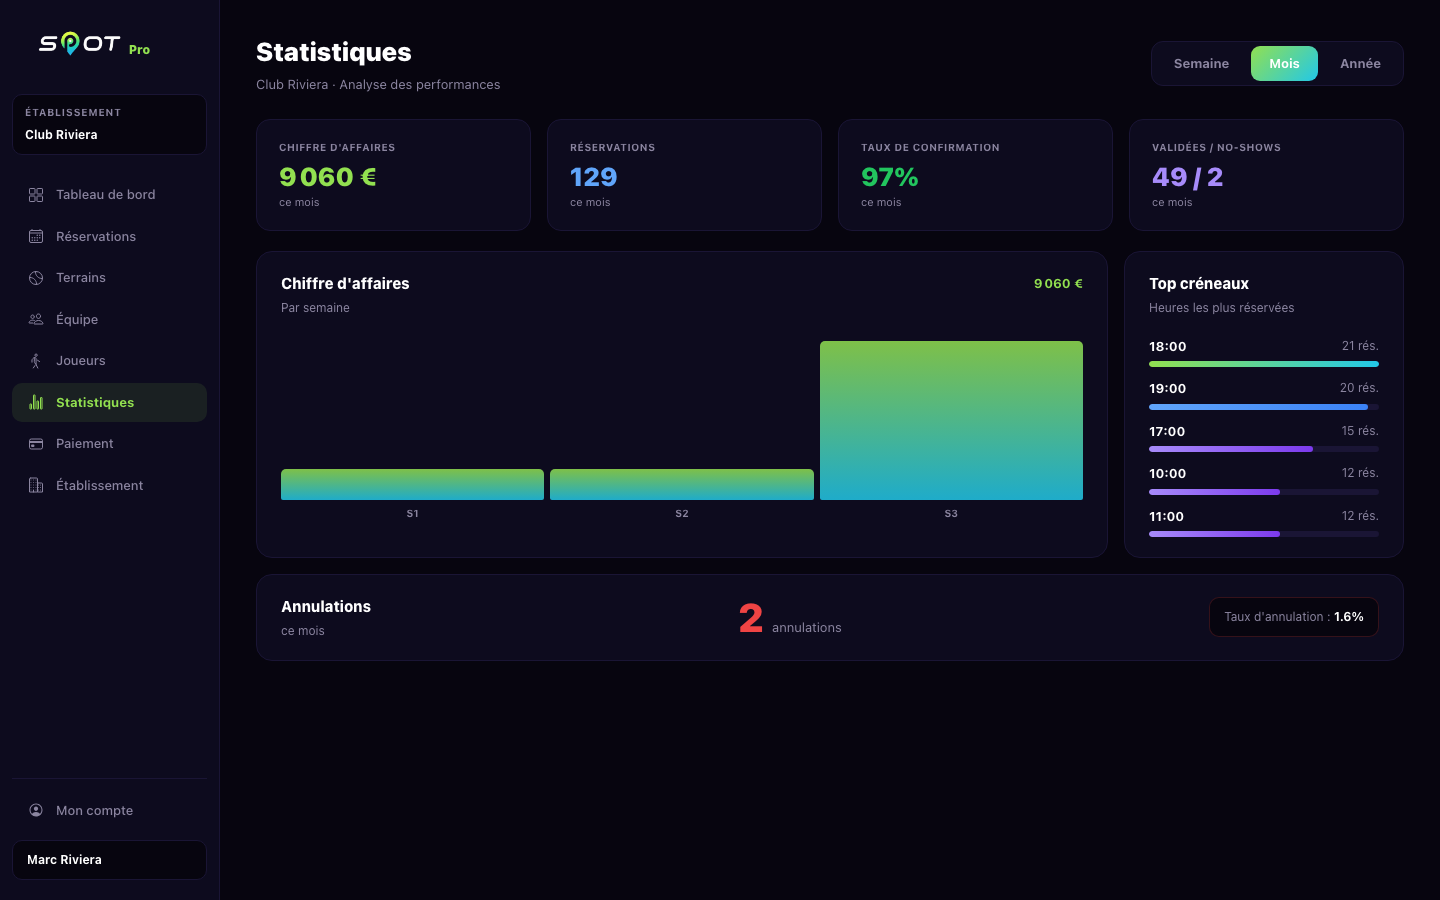The image size is (1440, 900).
Task: Click the 11:00 slot progress bar
Action: [1264, 534]
